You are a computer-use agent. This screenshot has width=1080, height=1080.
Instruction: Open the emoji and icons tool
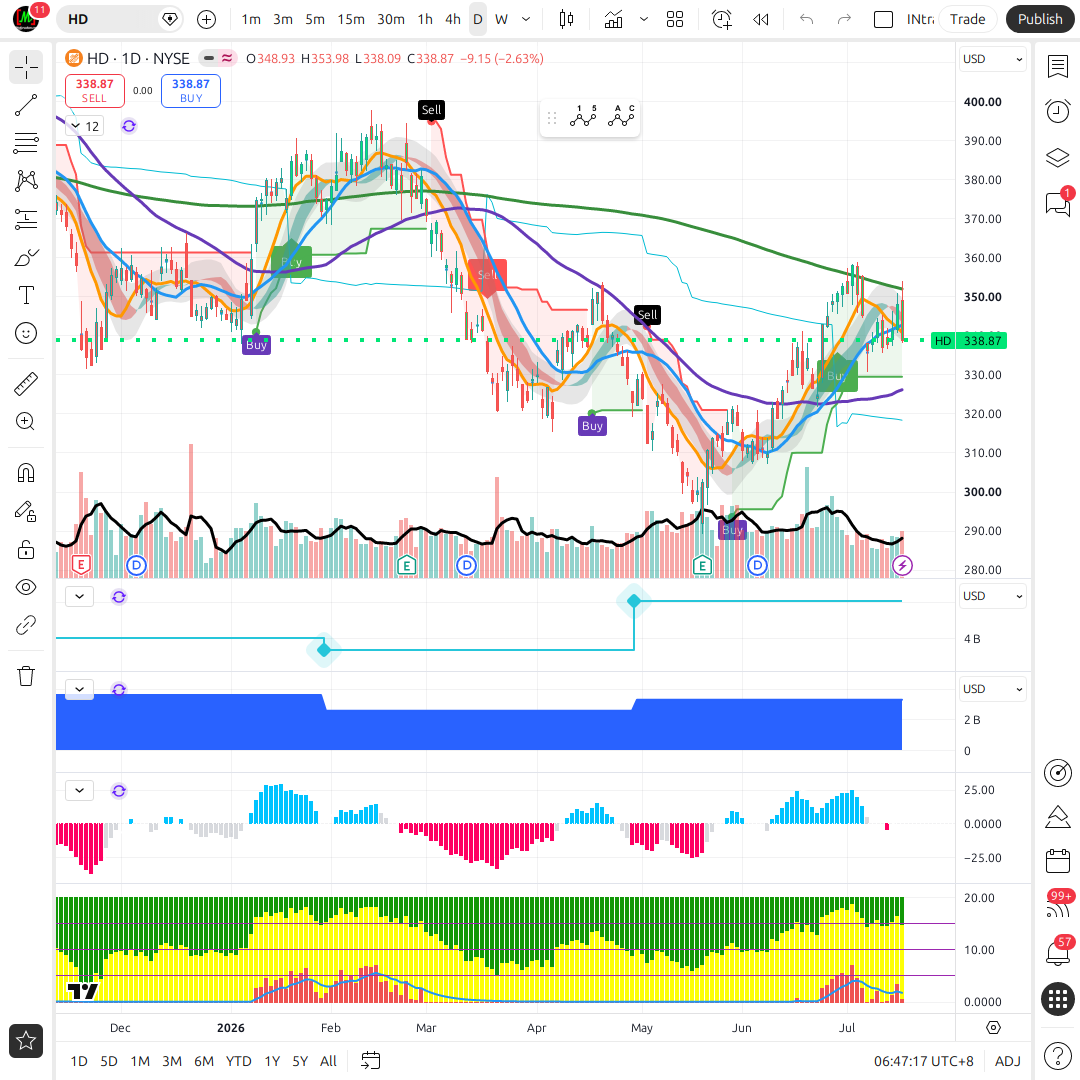(26, 333)
